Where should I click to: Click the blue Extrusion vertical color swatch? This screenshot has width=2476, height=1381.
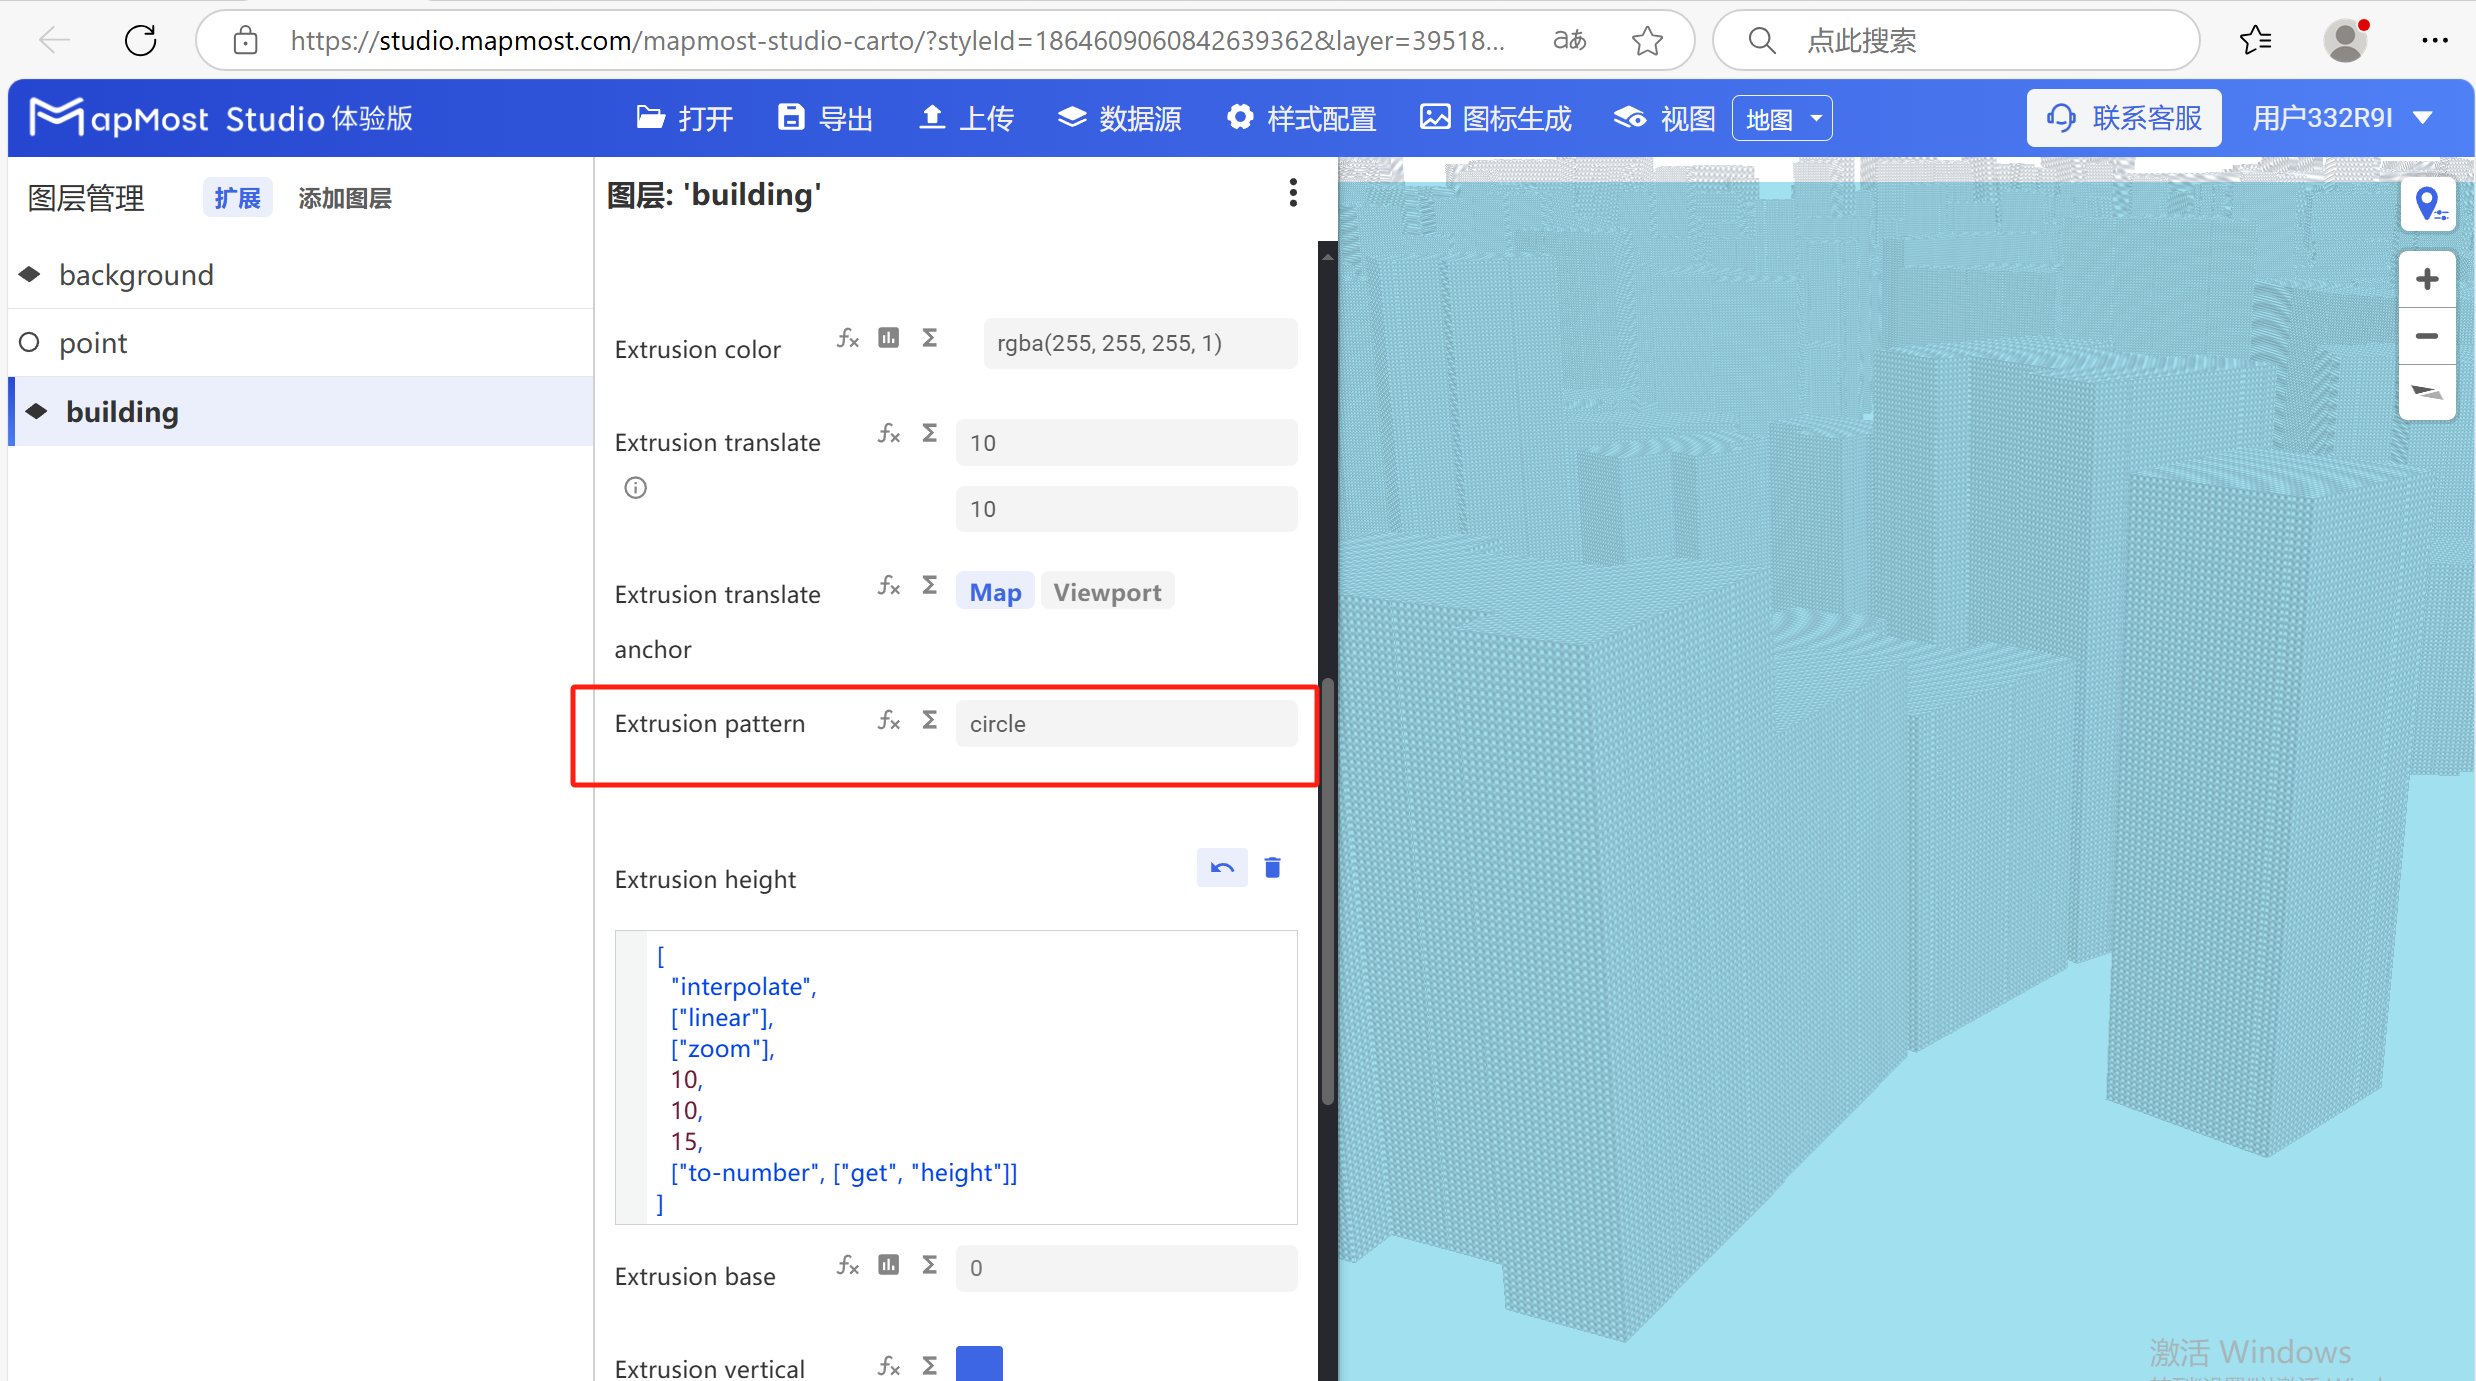(979, 1363)
